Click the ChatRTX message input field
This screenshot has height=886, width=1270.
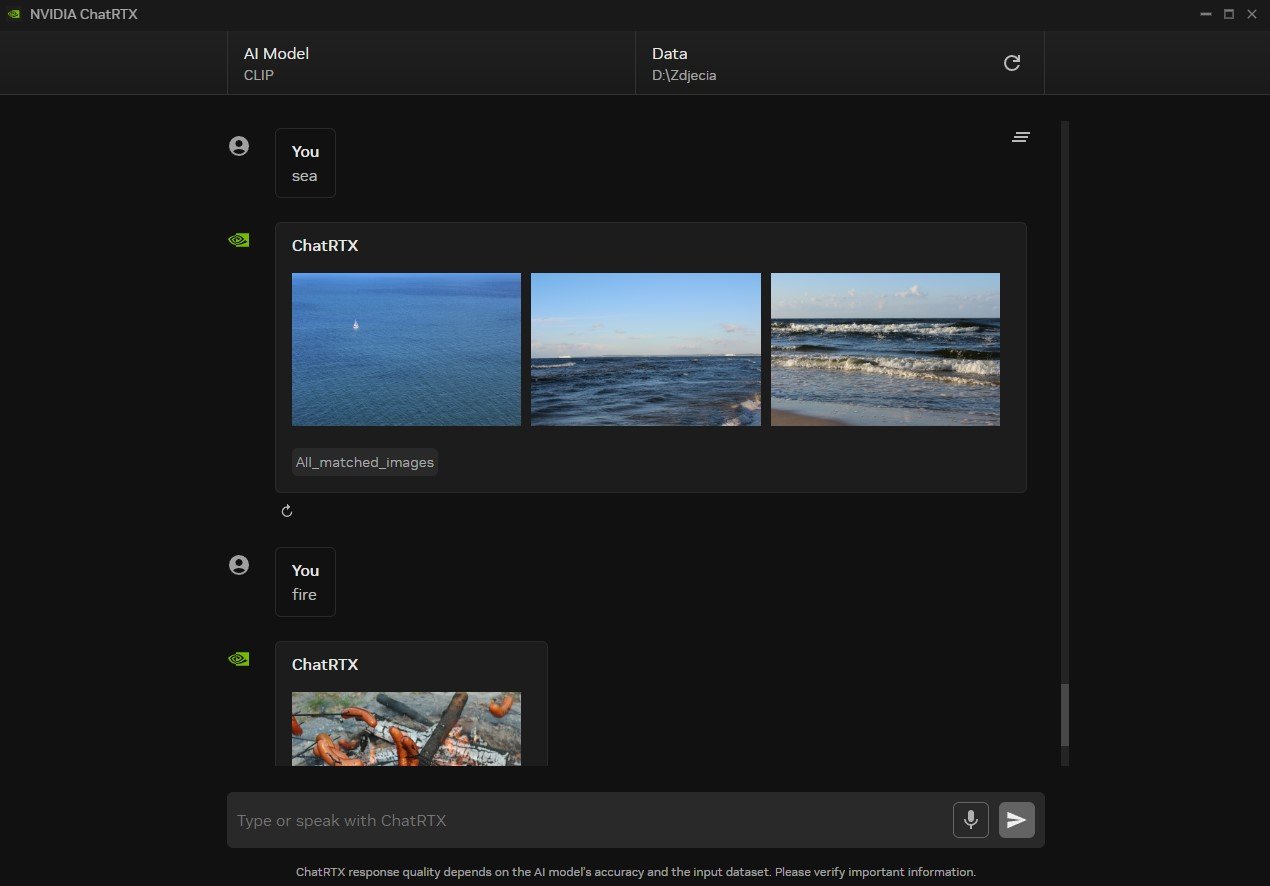coord(600,820)
